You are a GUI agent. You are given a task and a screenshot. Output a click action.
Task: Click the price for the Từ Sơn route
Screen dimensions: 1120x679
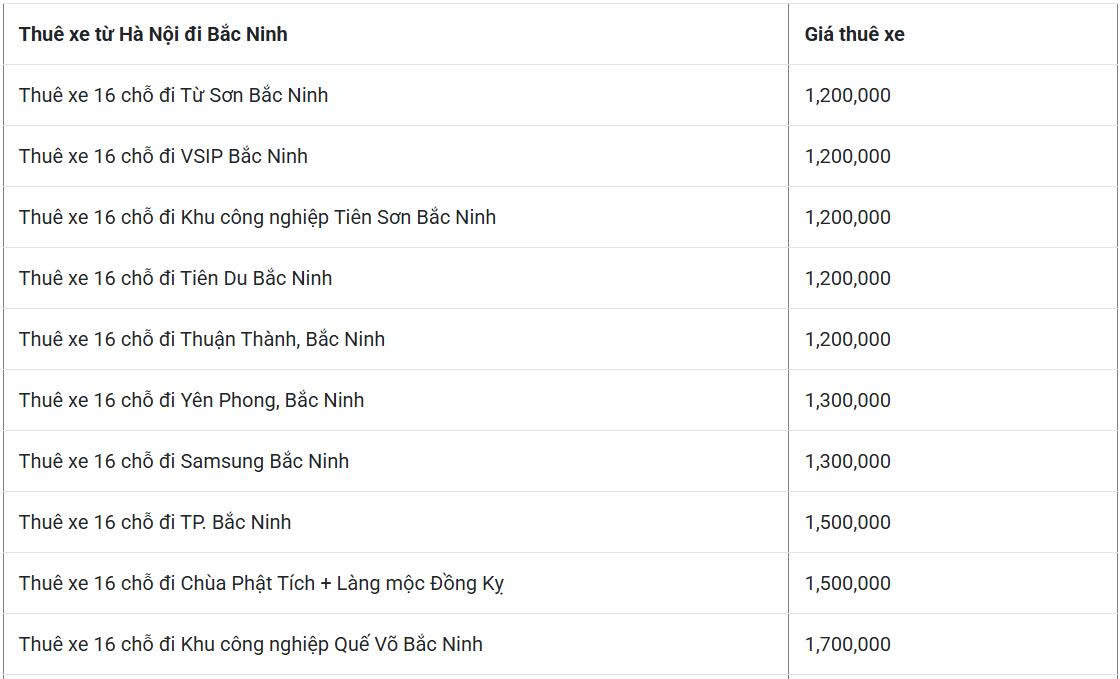(847, 95)
